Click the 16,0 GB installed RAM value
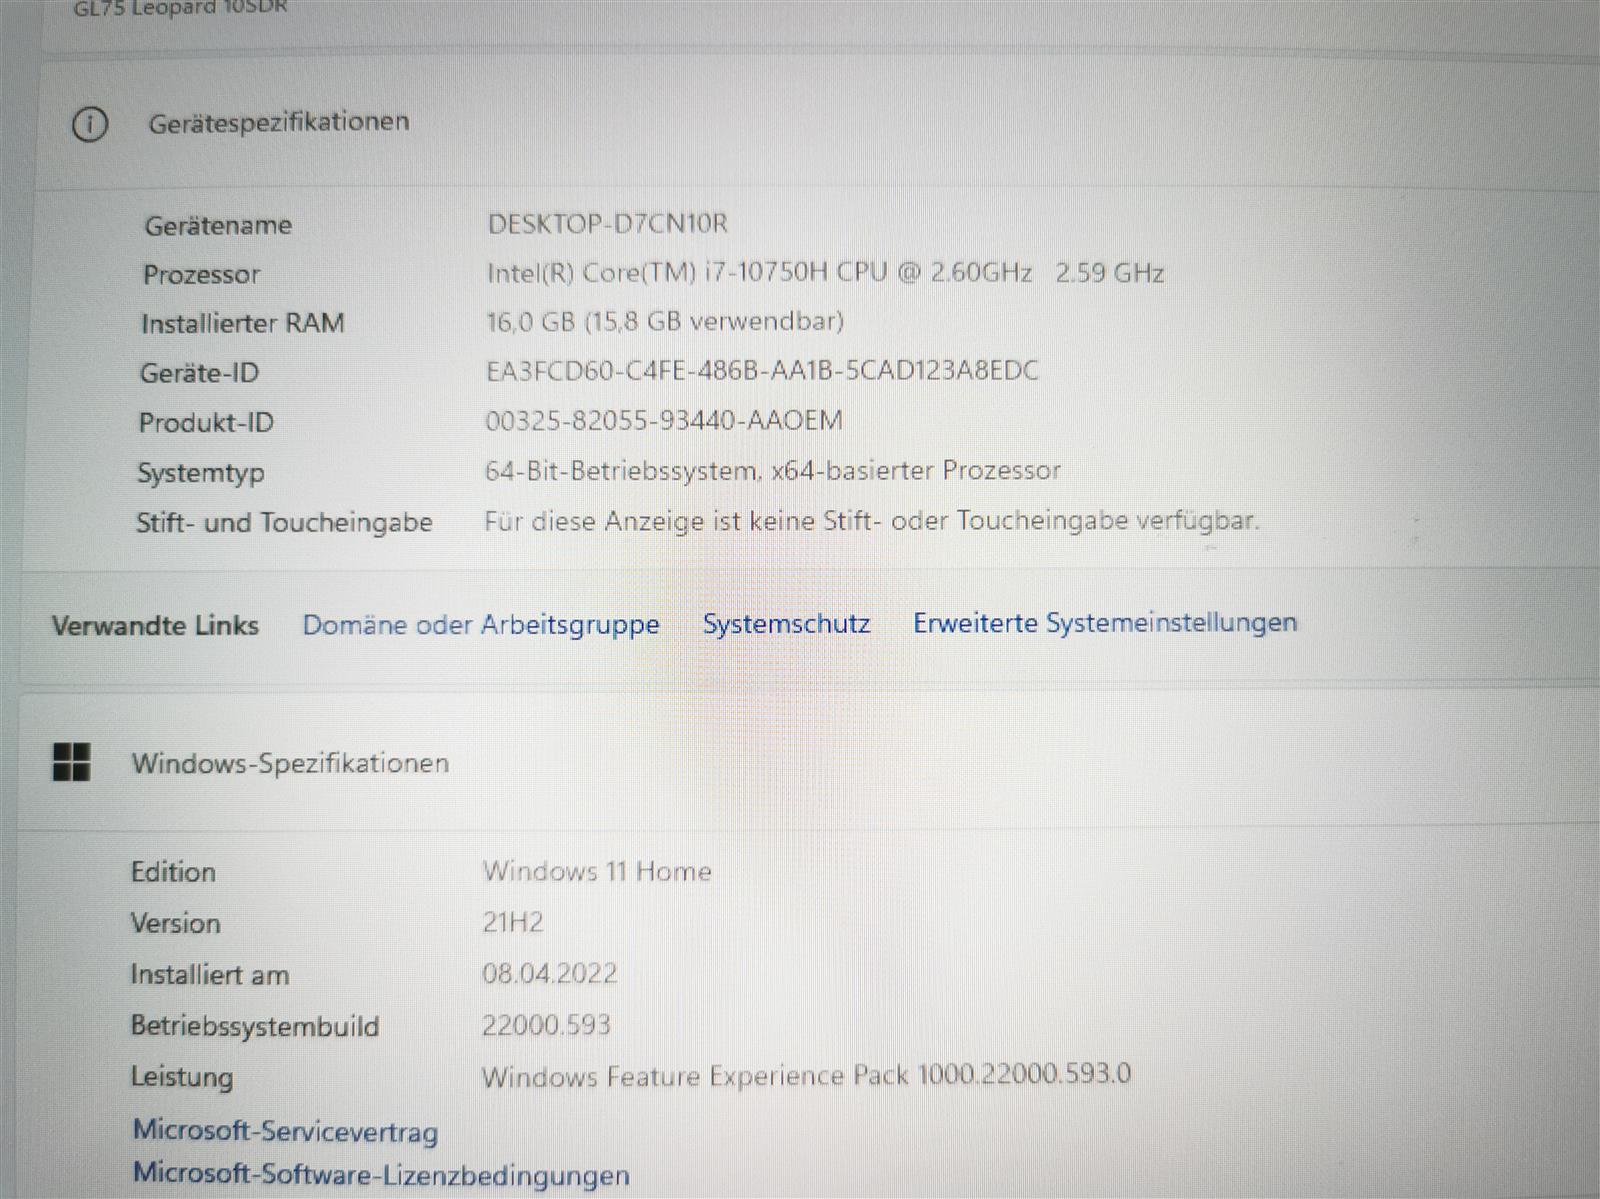Screen dimensions: 1600x1199 664,321
